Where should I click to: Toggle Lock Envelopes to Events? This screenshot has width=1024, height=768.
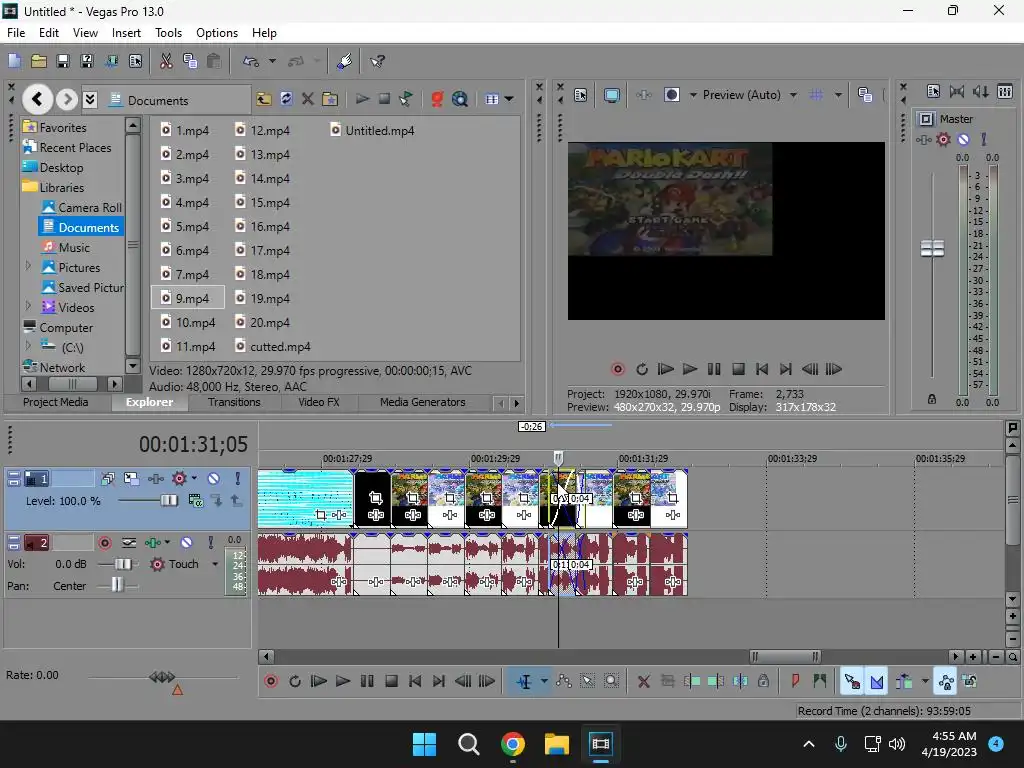tap(946, 681)
